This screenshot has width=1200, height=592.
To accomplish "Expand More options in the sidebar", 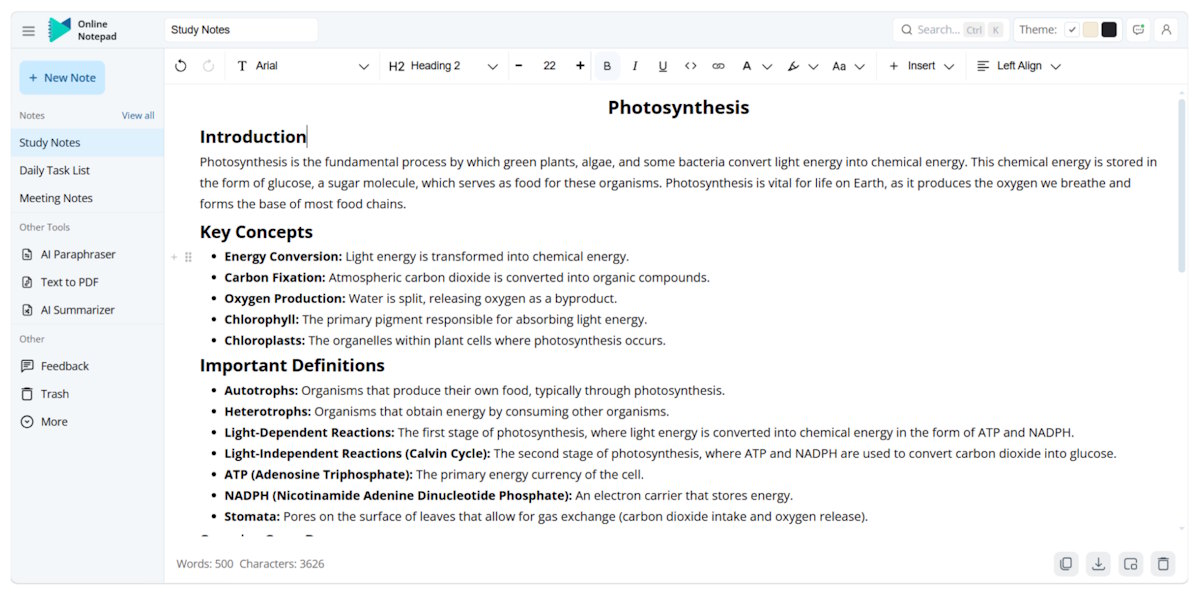I will click(88, 423).
